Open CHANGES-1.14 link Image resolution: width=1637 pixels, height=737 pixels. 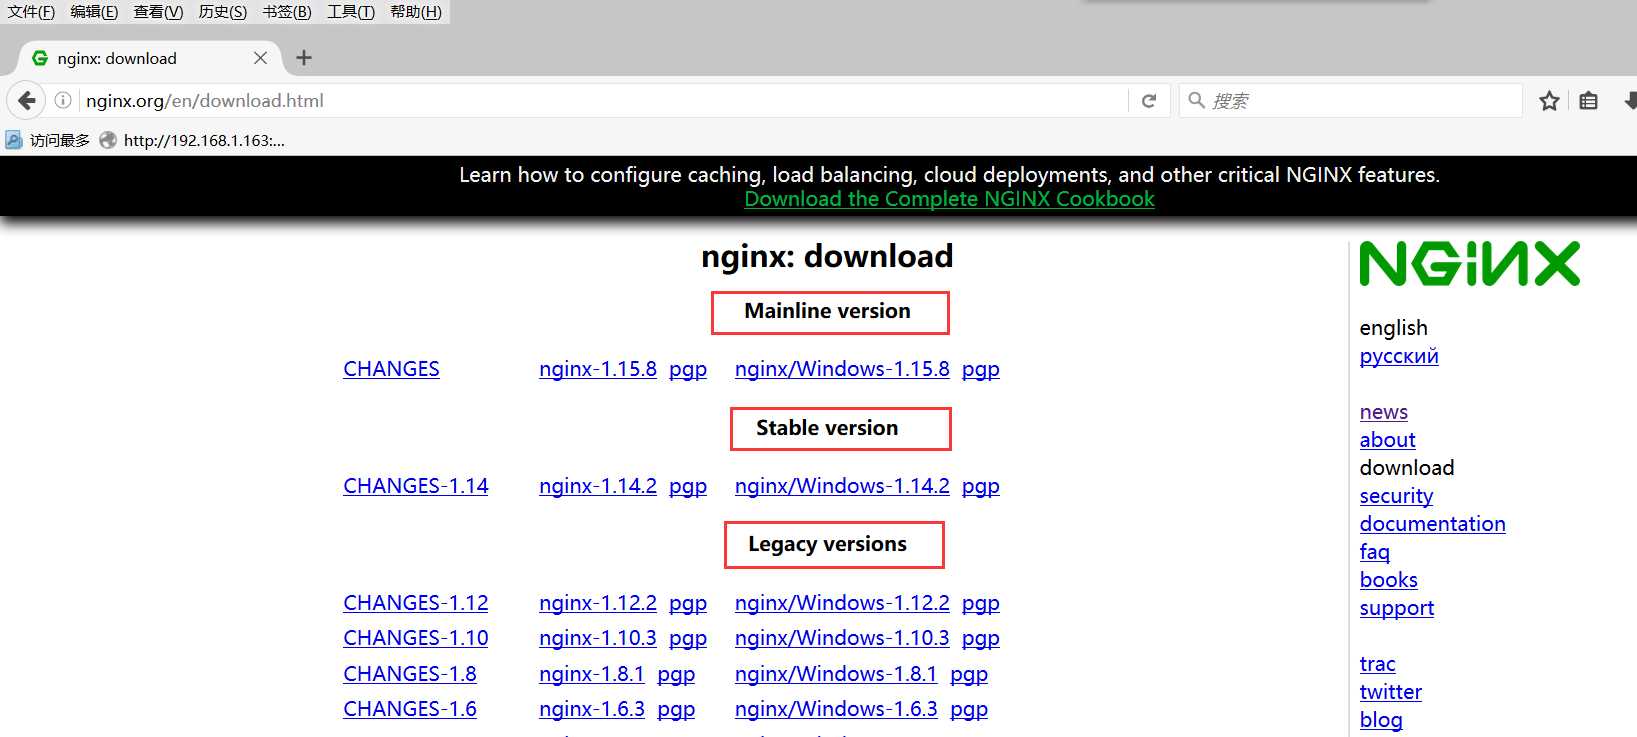pyautogui.click(x=416, y=486)
